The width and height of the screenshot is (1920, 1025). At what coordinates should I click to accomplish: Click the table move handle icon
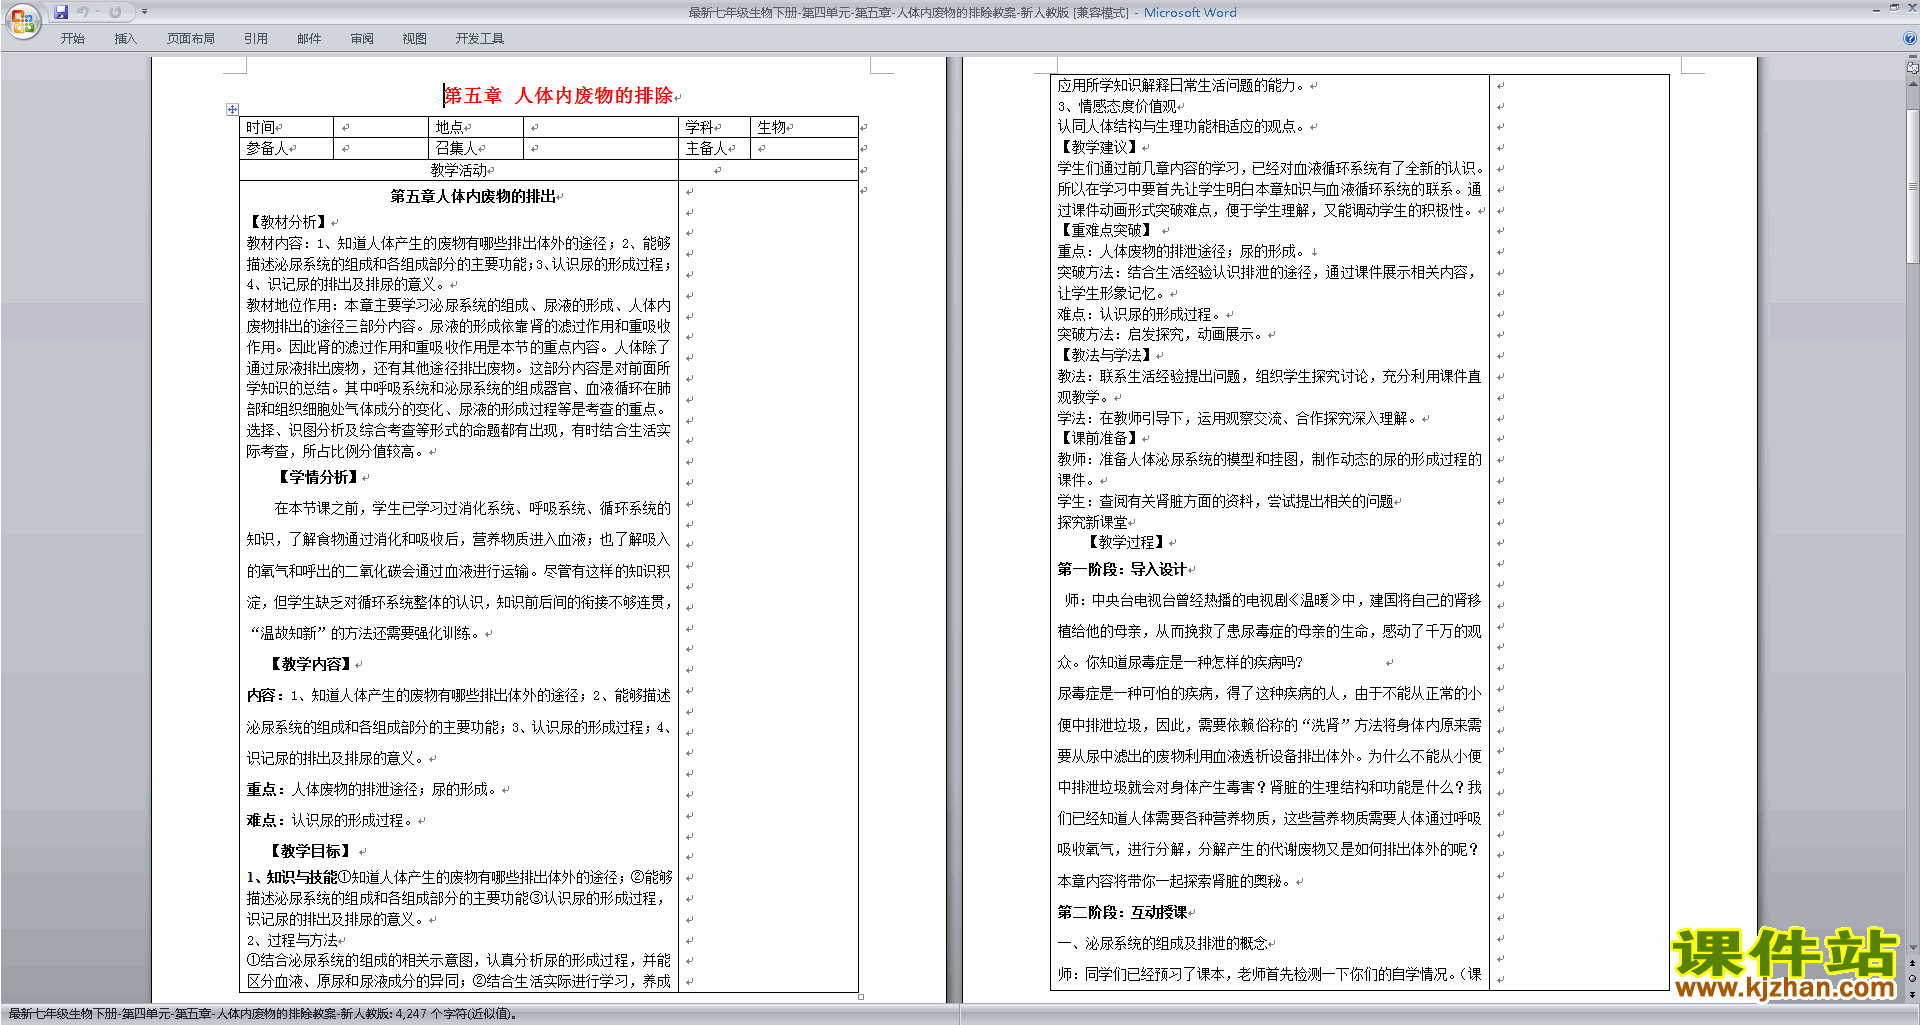pos(232,109)
